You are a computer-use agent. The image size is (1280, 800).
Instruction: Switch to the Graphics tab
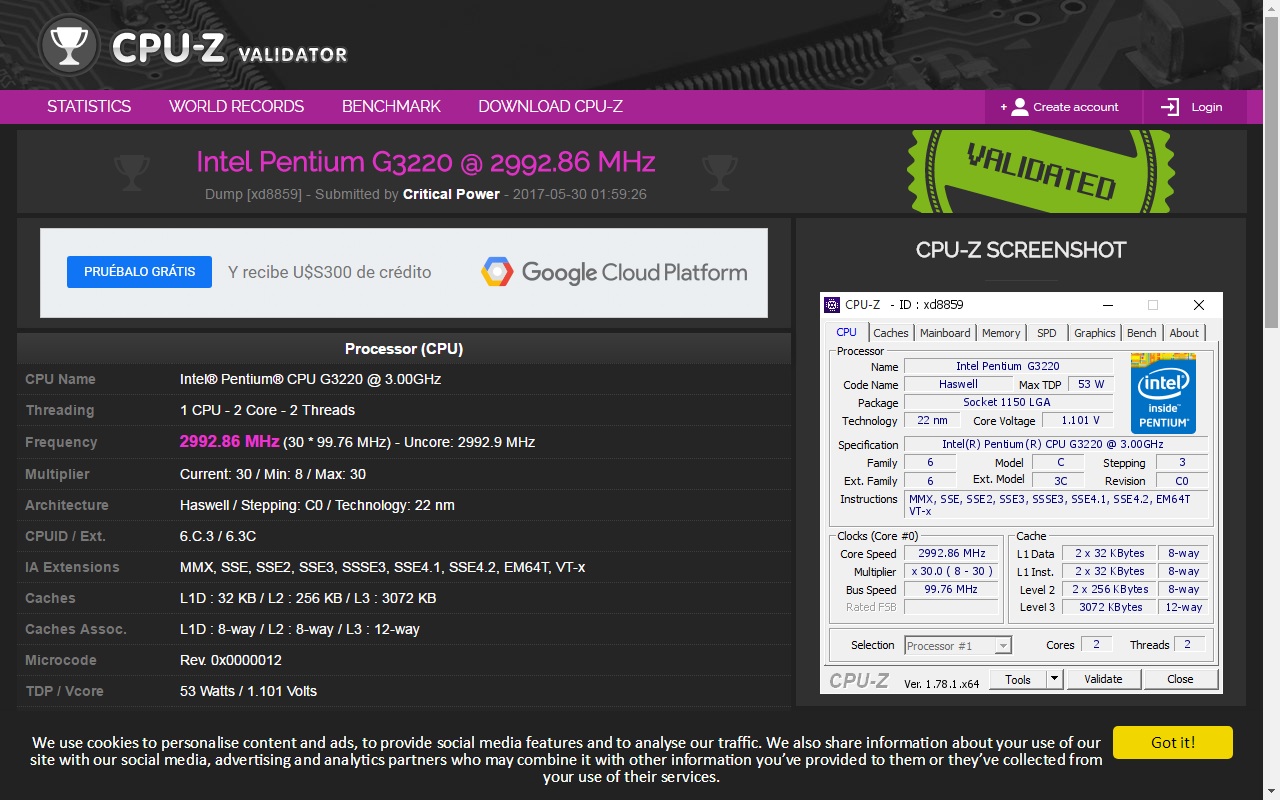click(x=1094, y=333)
